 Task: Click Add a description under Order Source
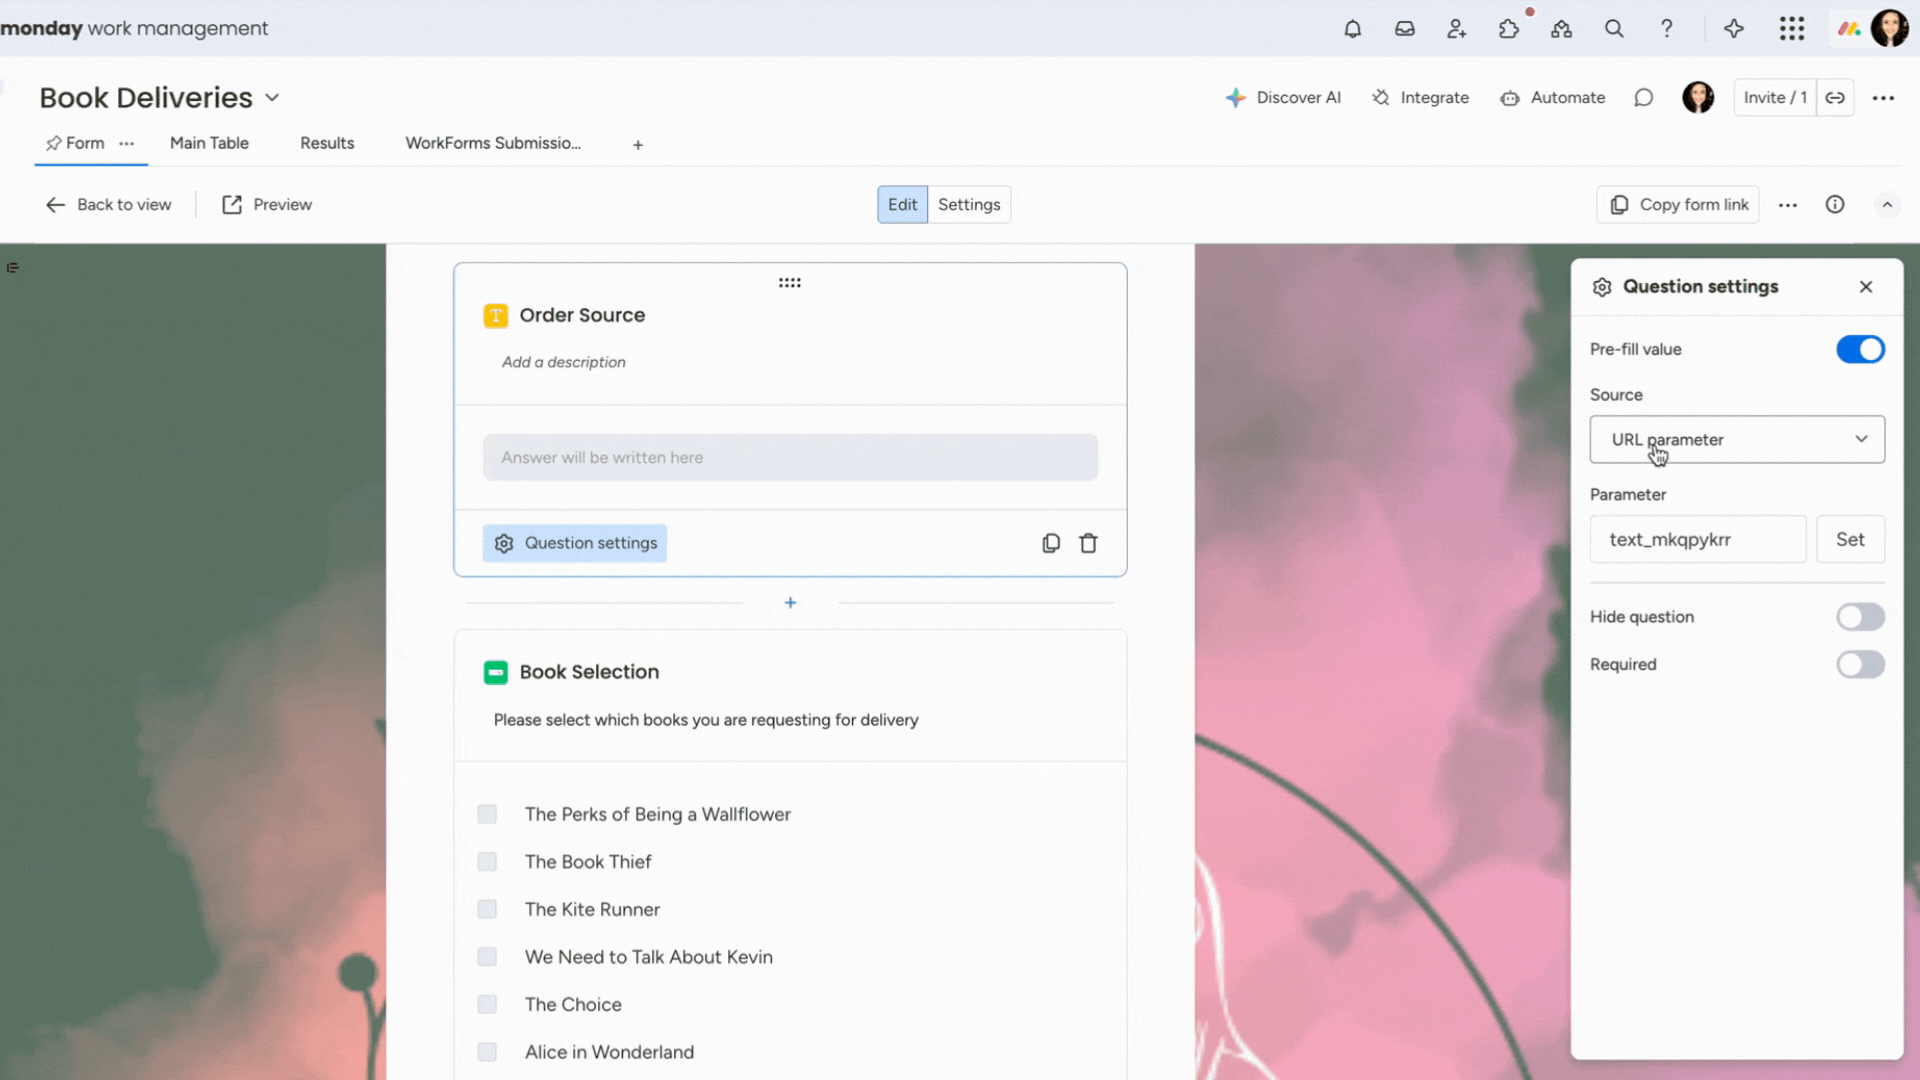pos(564,363)
